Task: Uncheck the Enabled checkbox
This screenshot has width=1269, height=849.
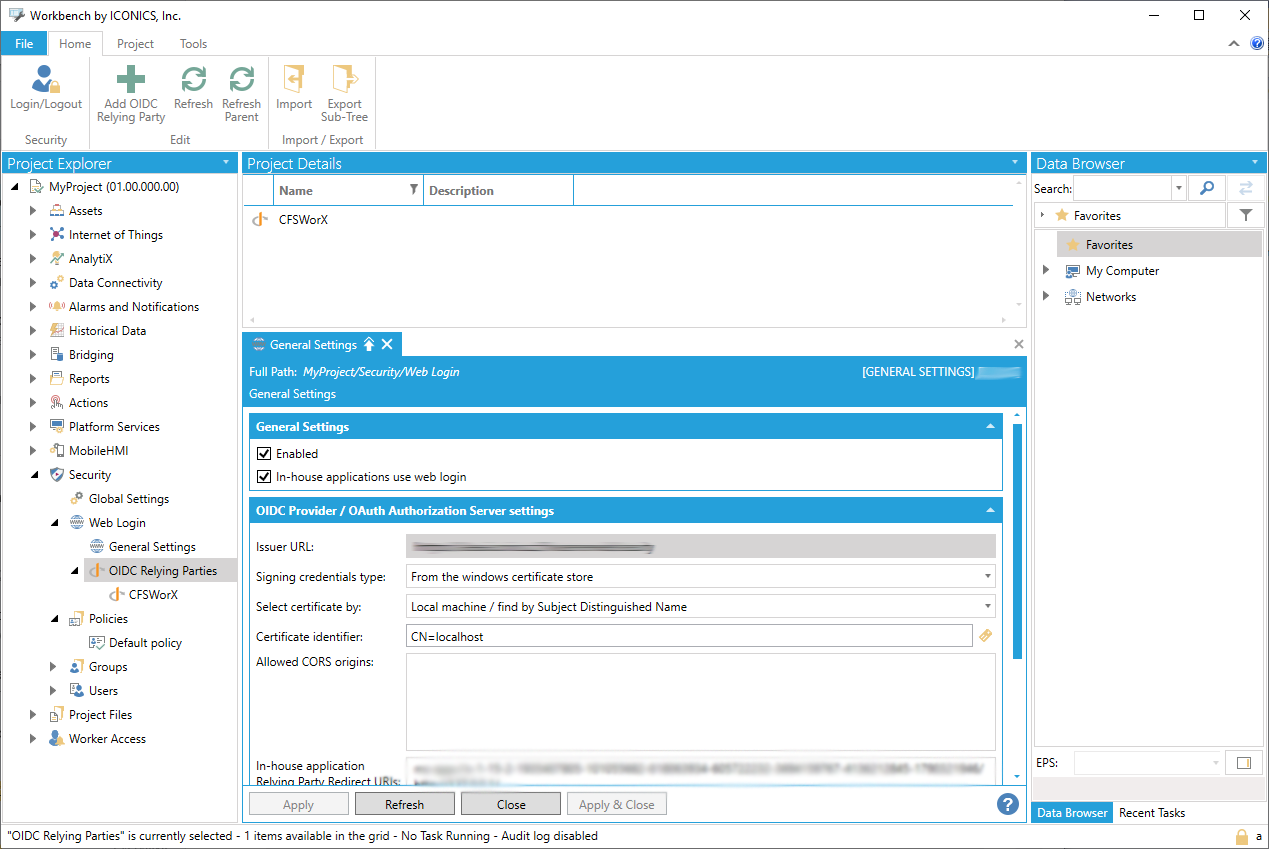Action: [x=265, y=454]
